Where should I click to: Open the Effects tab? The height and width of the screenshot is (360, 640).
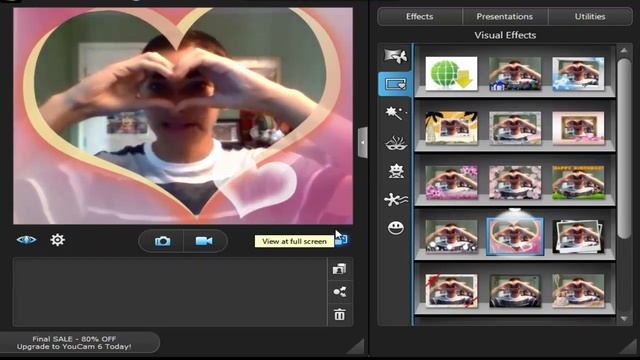coord(420,17)
